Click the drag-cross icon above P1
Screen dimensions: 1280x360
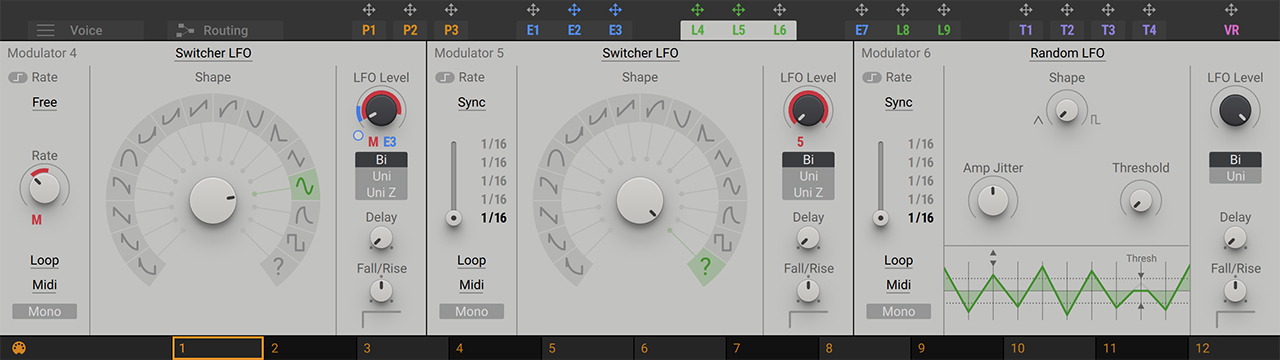pyautogui.click(x=369, y=10)
